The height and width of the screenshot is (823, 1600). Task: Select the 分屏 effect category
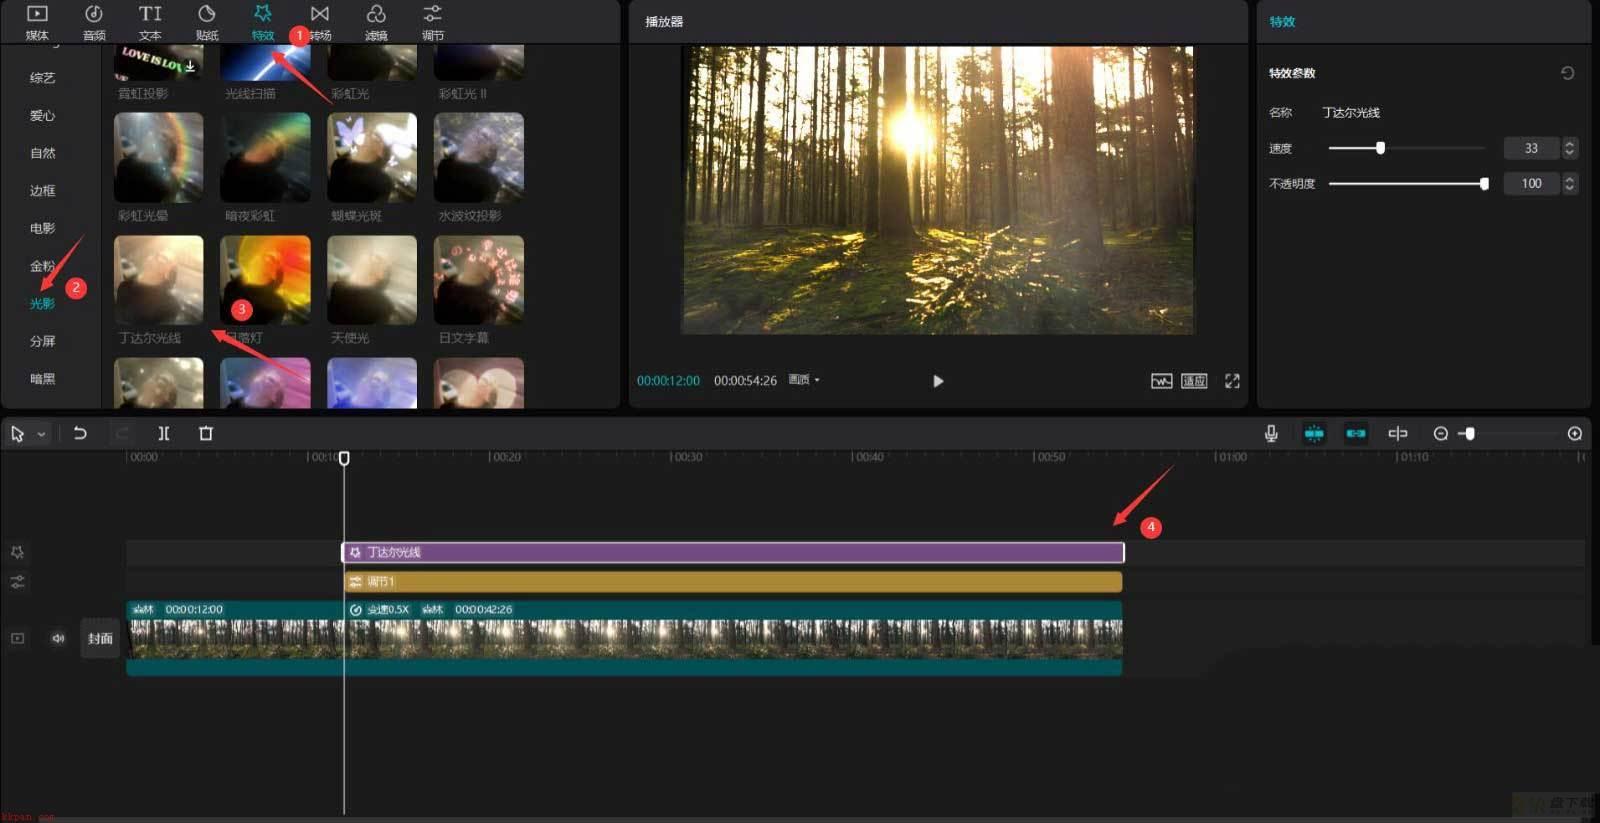tap(42, 341)
